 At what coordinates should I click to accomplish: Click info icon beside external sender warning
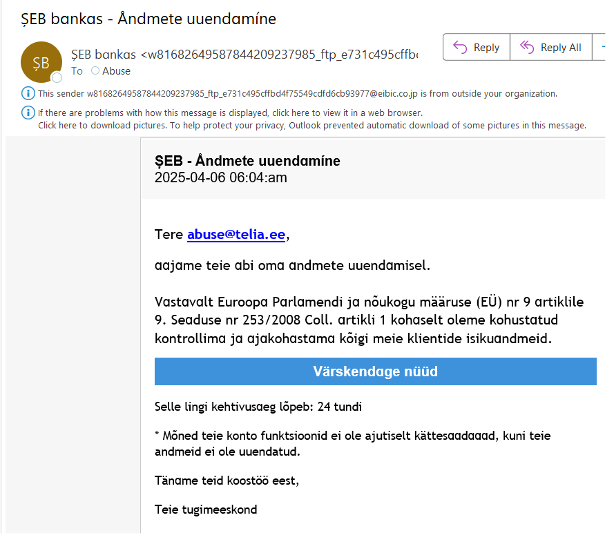tap(27, 93)
